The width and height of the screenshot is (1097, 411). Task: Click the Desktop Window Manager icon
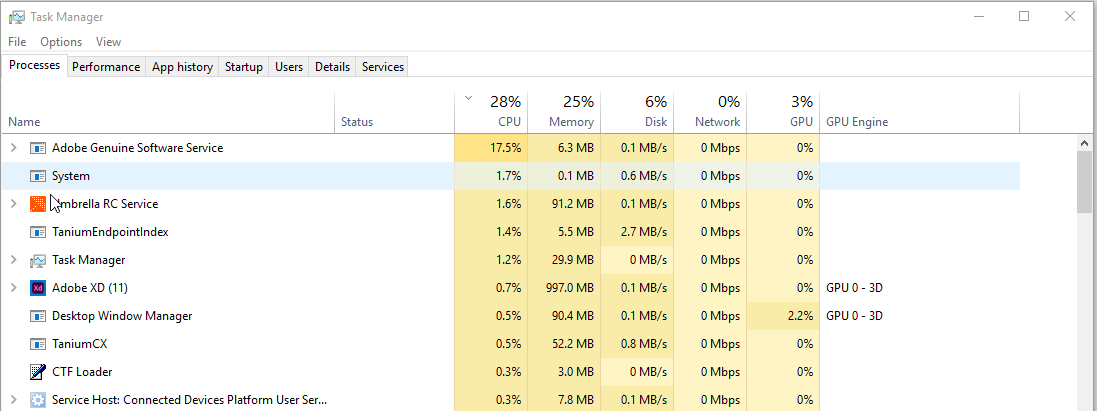pos(38,316)
